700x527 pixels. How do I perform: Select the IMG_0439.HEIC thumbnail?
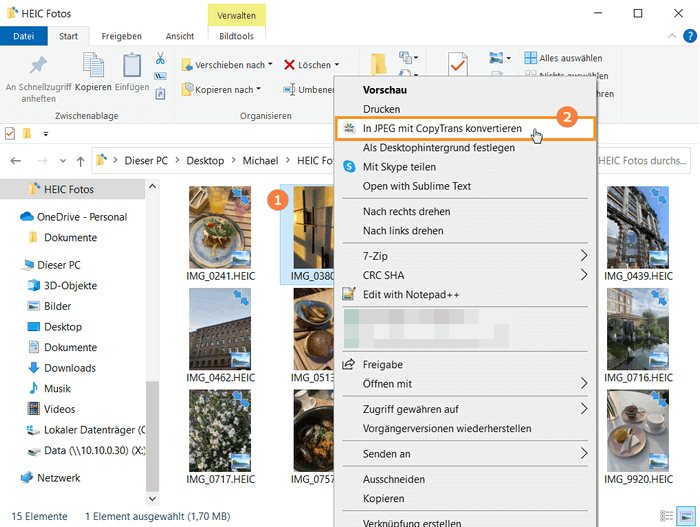click(x=638, y=227)
